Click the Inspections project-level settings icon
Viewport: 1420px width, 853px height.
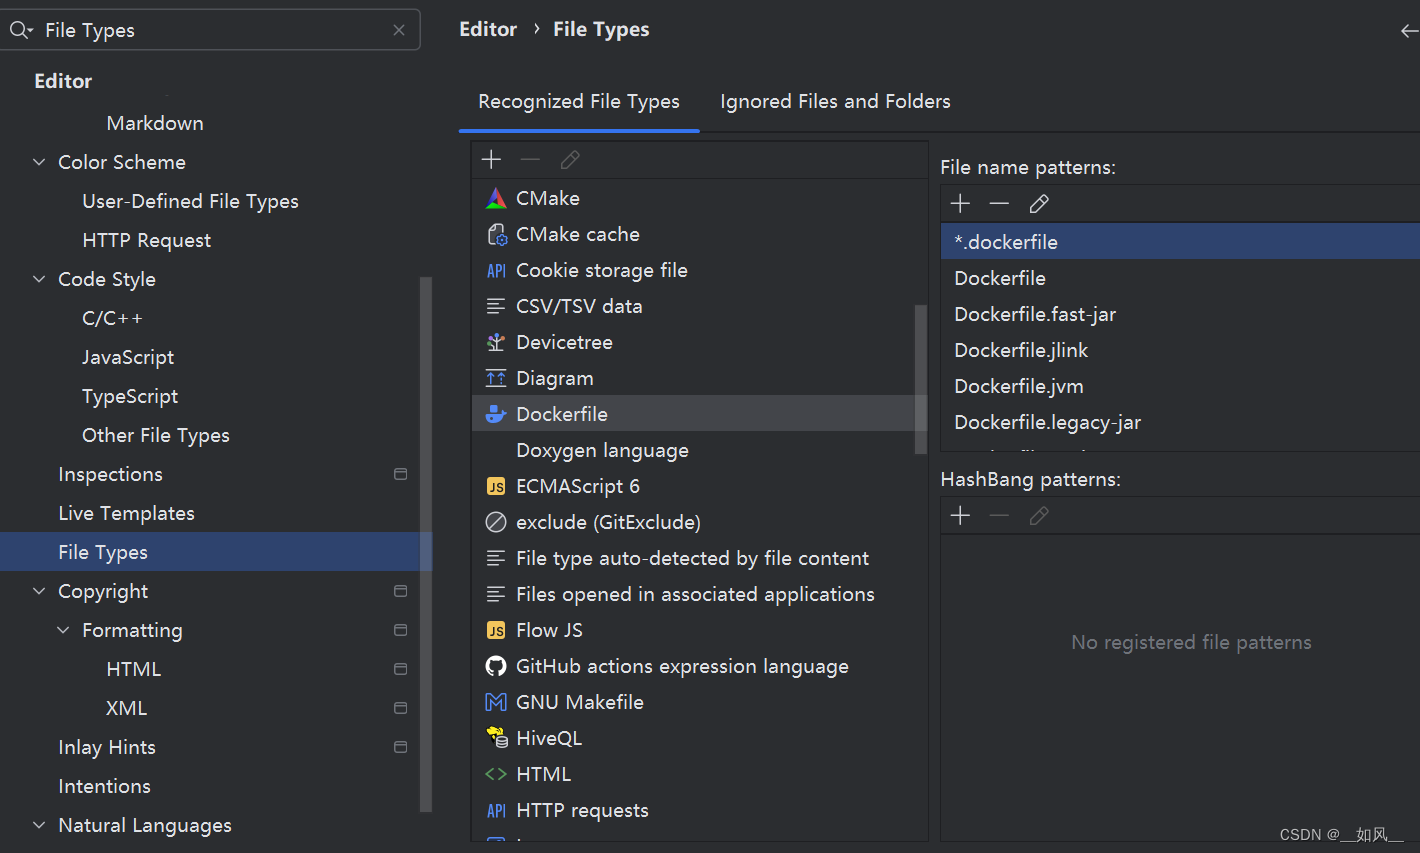pyautogui.click(x=401, y=474)
